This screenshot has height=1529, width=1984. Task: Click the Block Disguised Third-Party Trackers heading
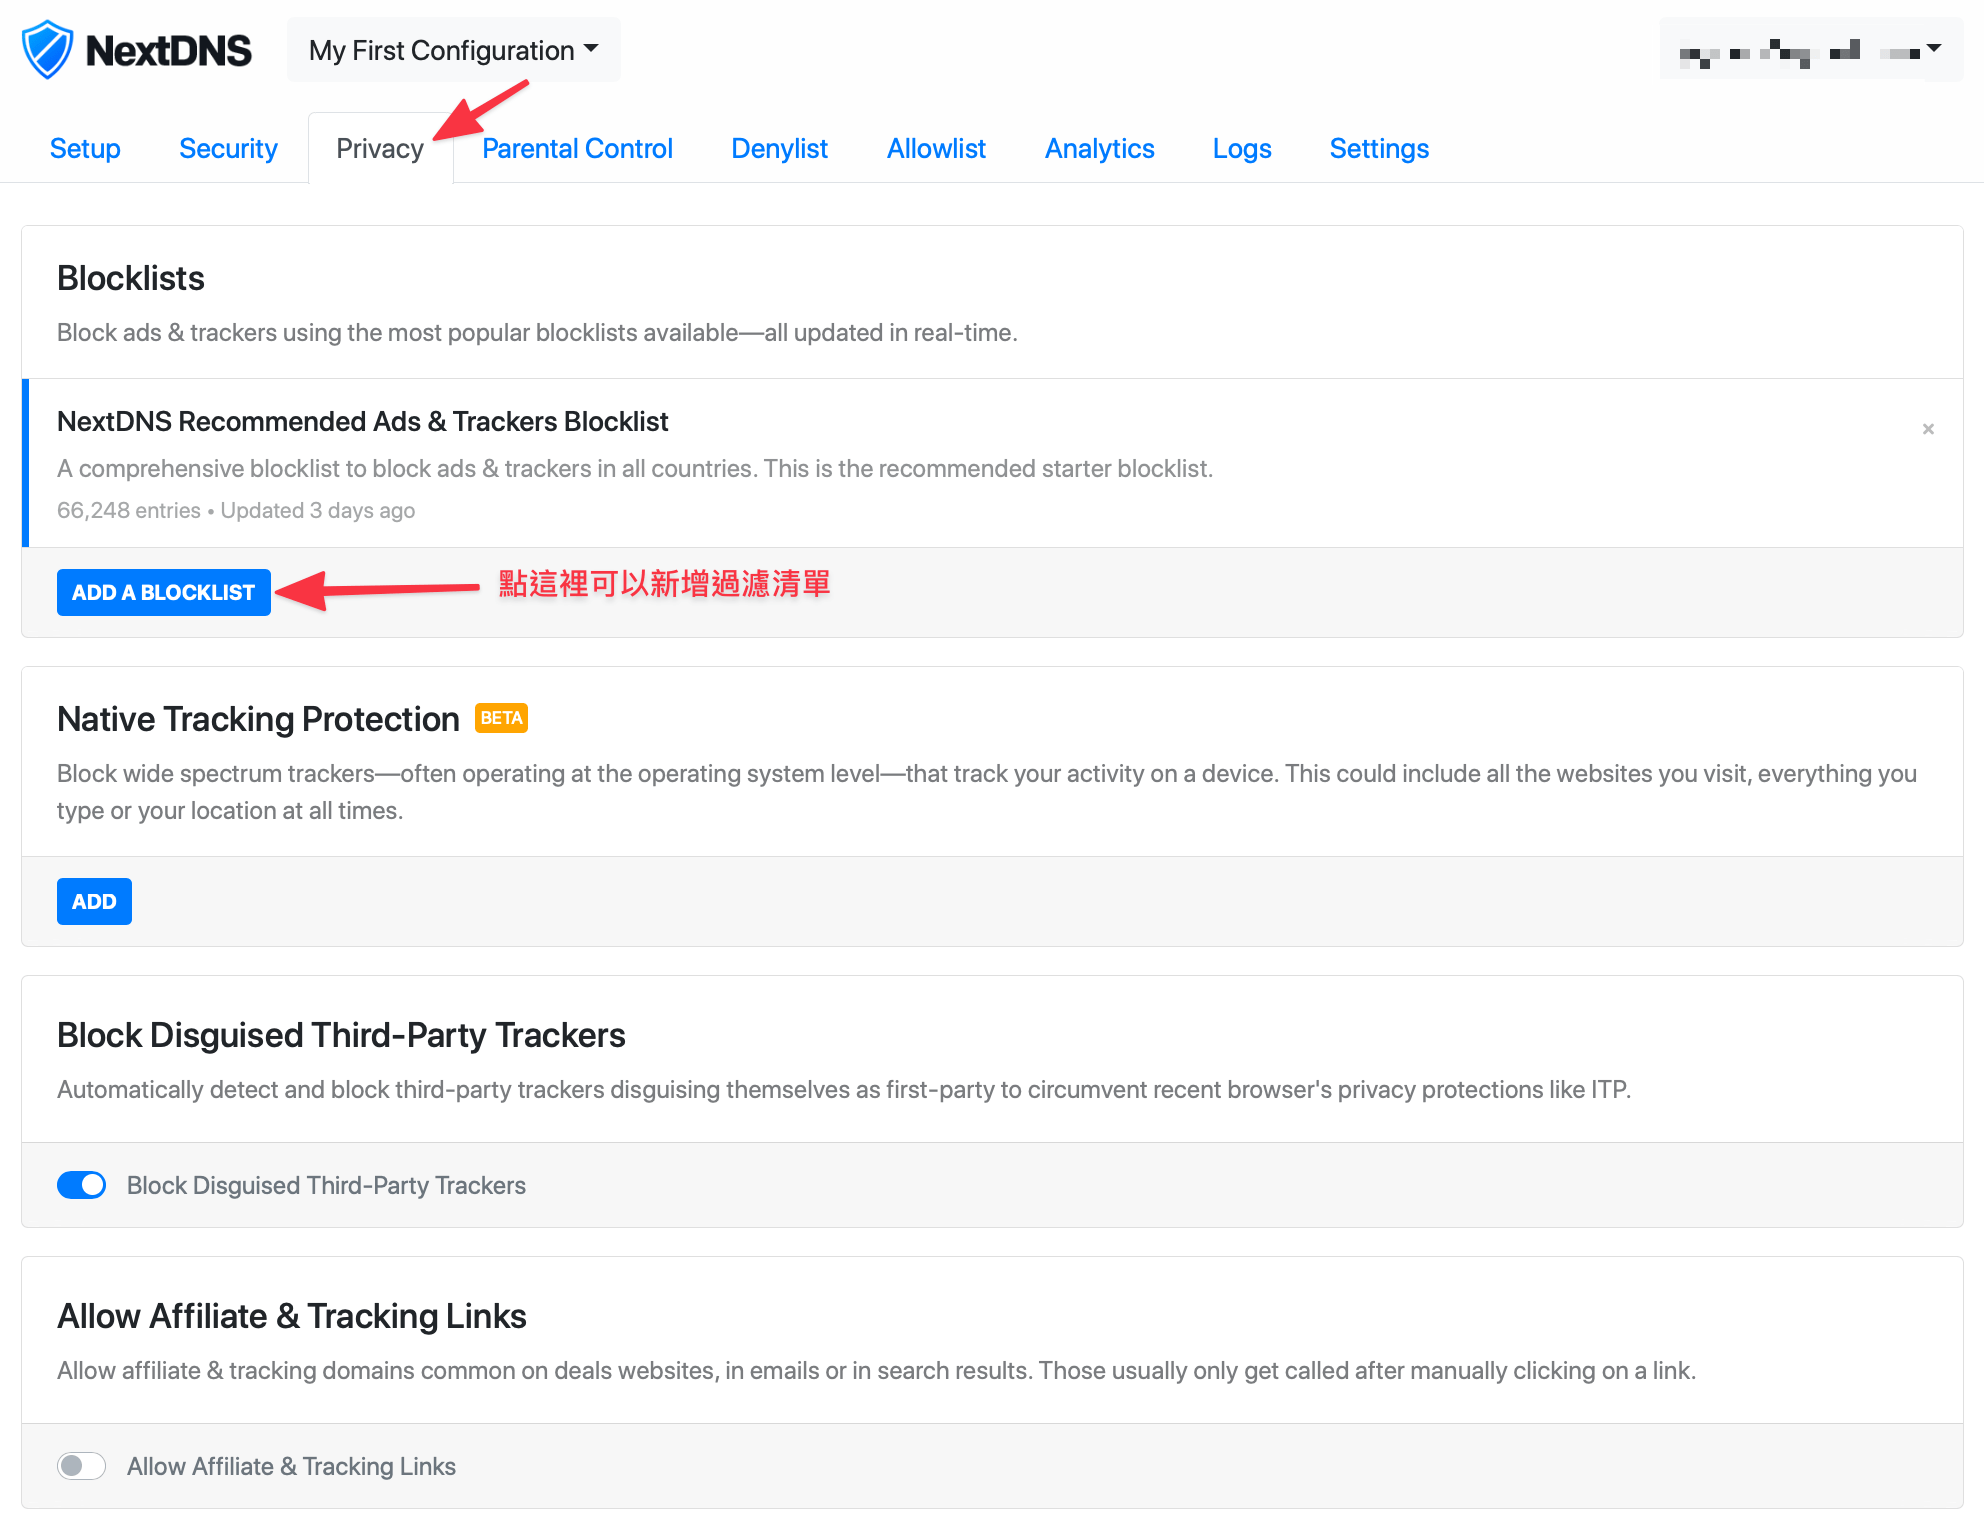(341, 1035)
